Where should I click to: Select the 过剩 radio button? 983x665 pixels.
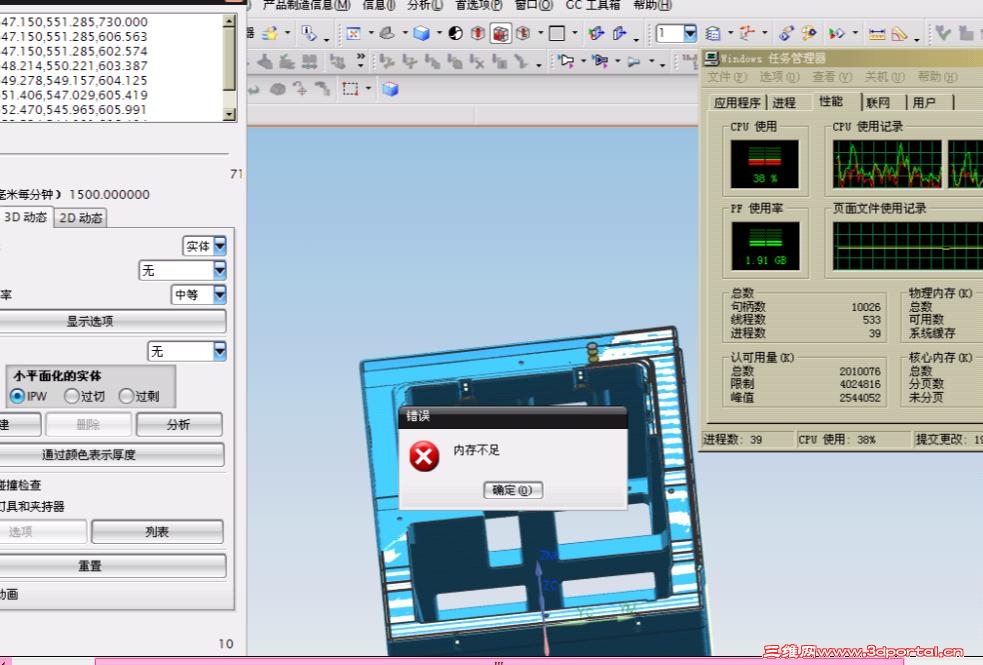pyautogui.click(x=126, y=396)
